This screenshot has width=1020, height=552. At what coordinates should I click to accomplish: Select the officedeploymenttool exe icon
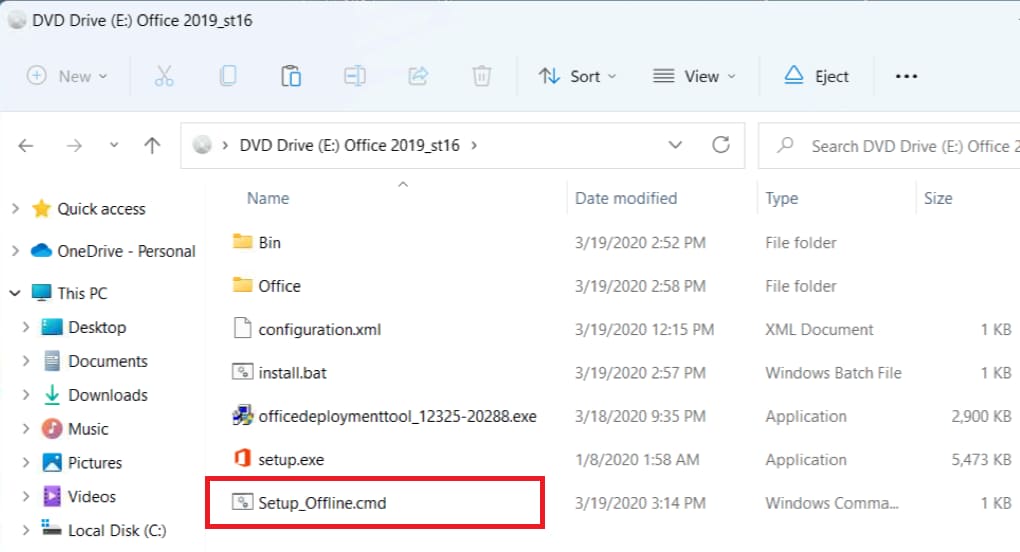(243, 415)
